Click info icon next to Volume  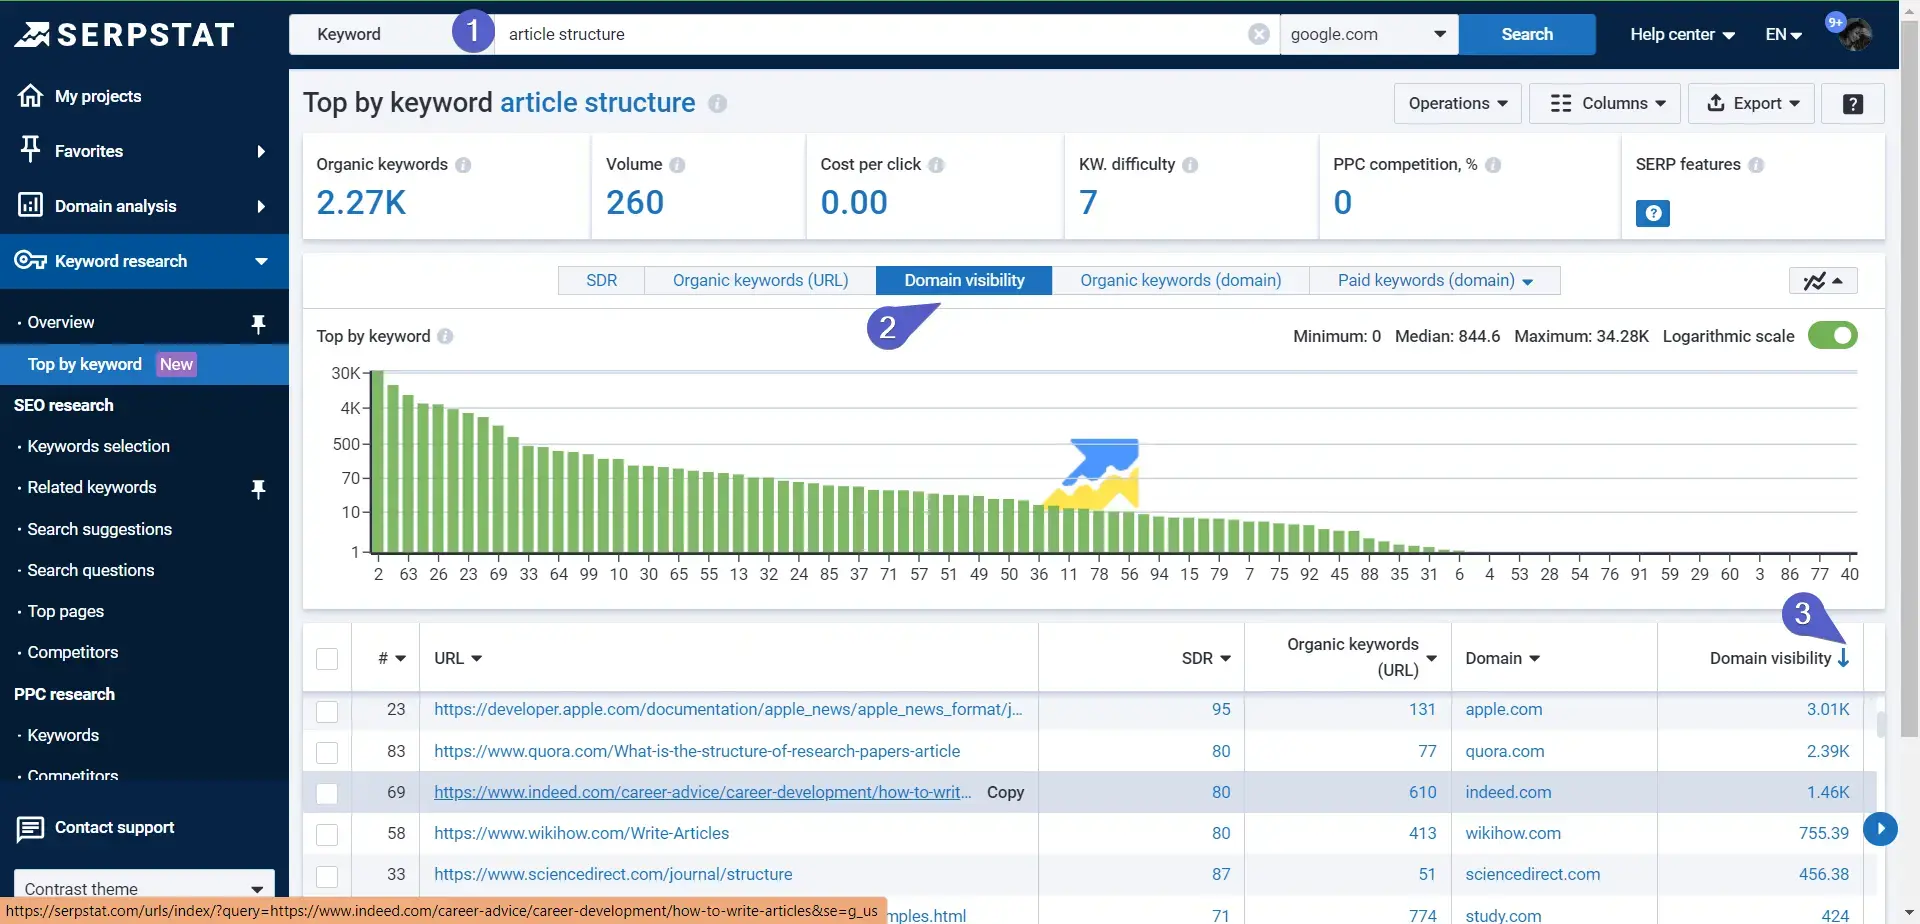677,165
